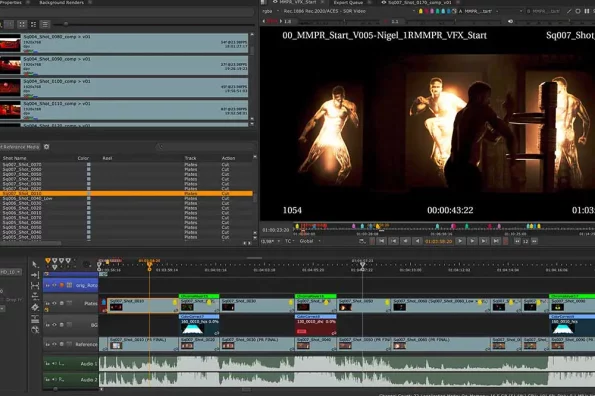Image resolution: width=595 pixels, height=396 pixels.
Task: Mute the Audio 1 track speaker
Action: click(54, 363)
